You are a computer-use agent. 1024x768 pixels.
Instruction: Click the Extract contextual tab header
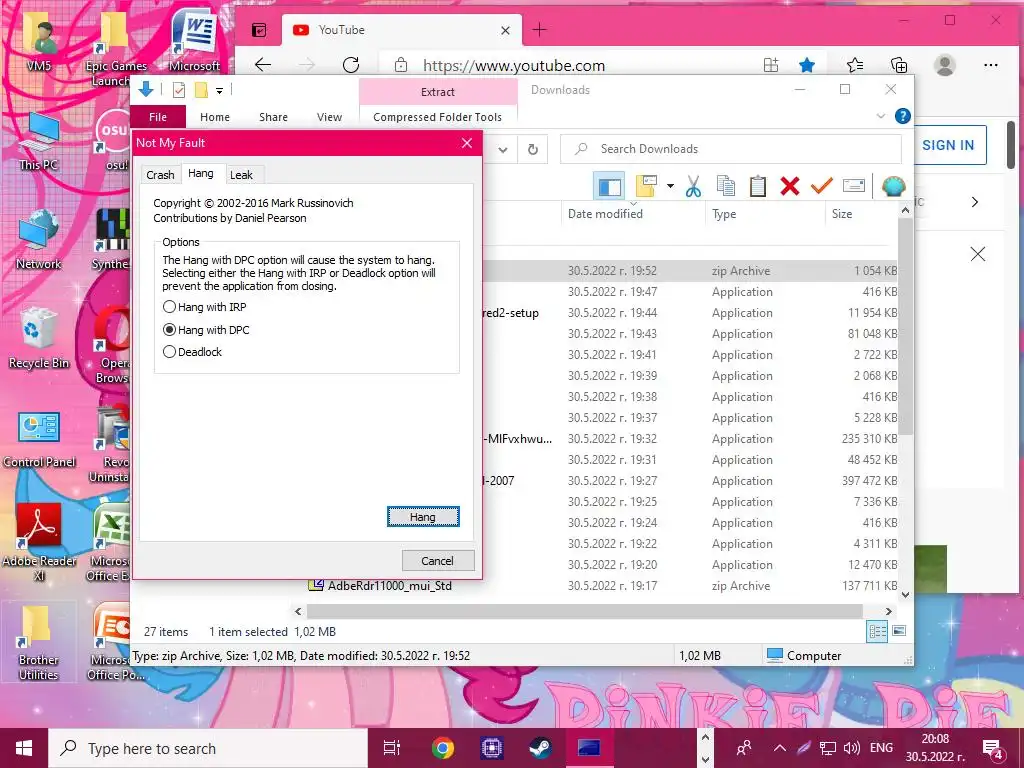pos(438,92)
